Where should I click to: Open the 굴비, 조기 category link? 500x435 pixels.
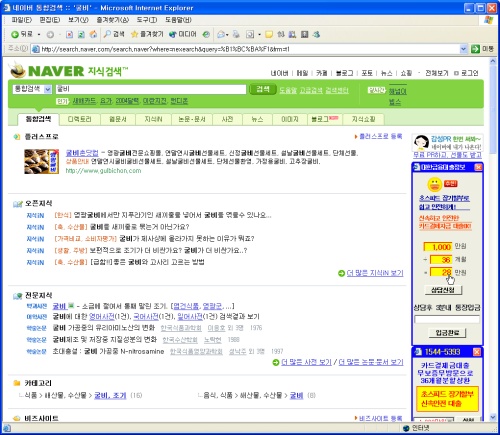110,396
